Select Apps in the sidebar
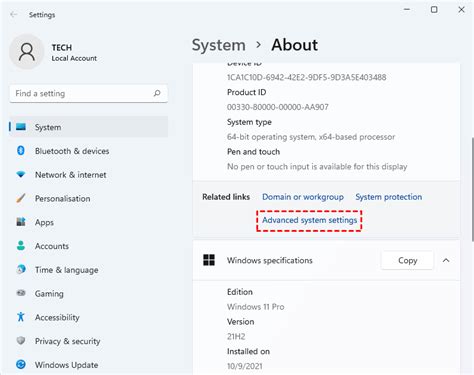 coord(44,222)
